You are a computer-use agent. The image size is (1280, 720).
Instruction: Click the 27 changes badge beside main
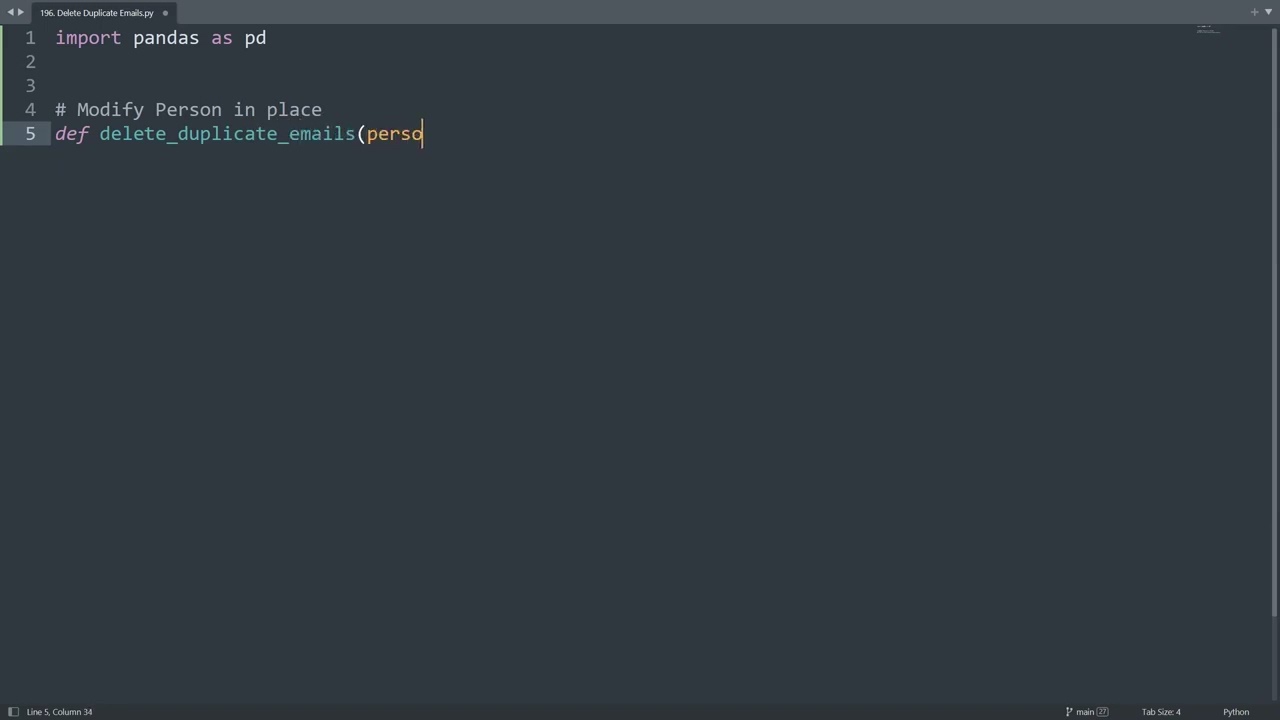1102,712
